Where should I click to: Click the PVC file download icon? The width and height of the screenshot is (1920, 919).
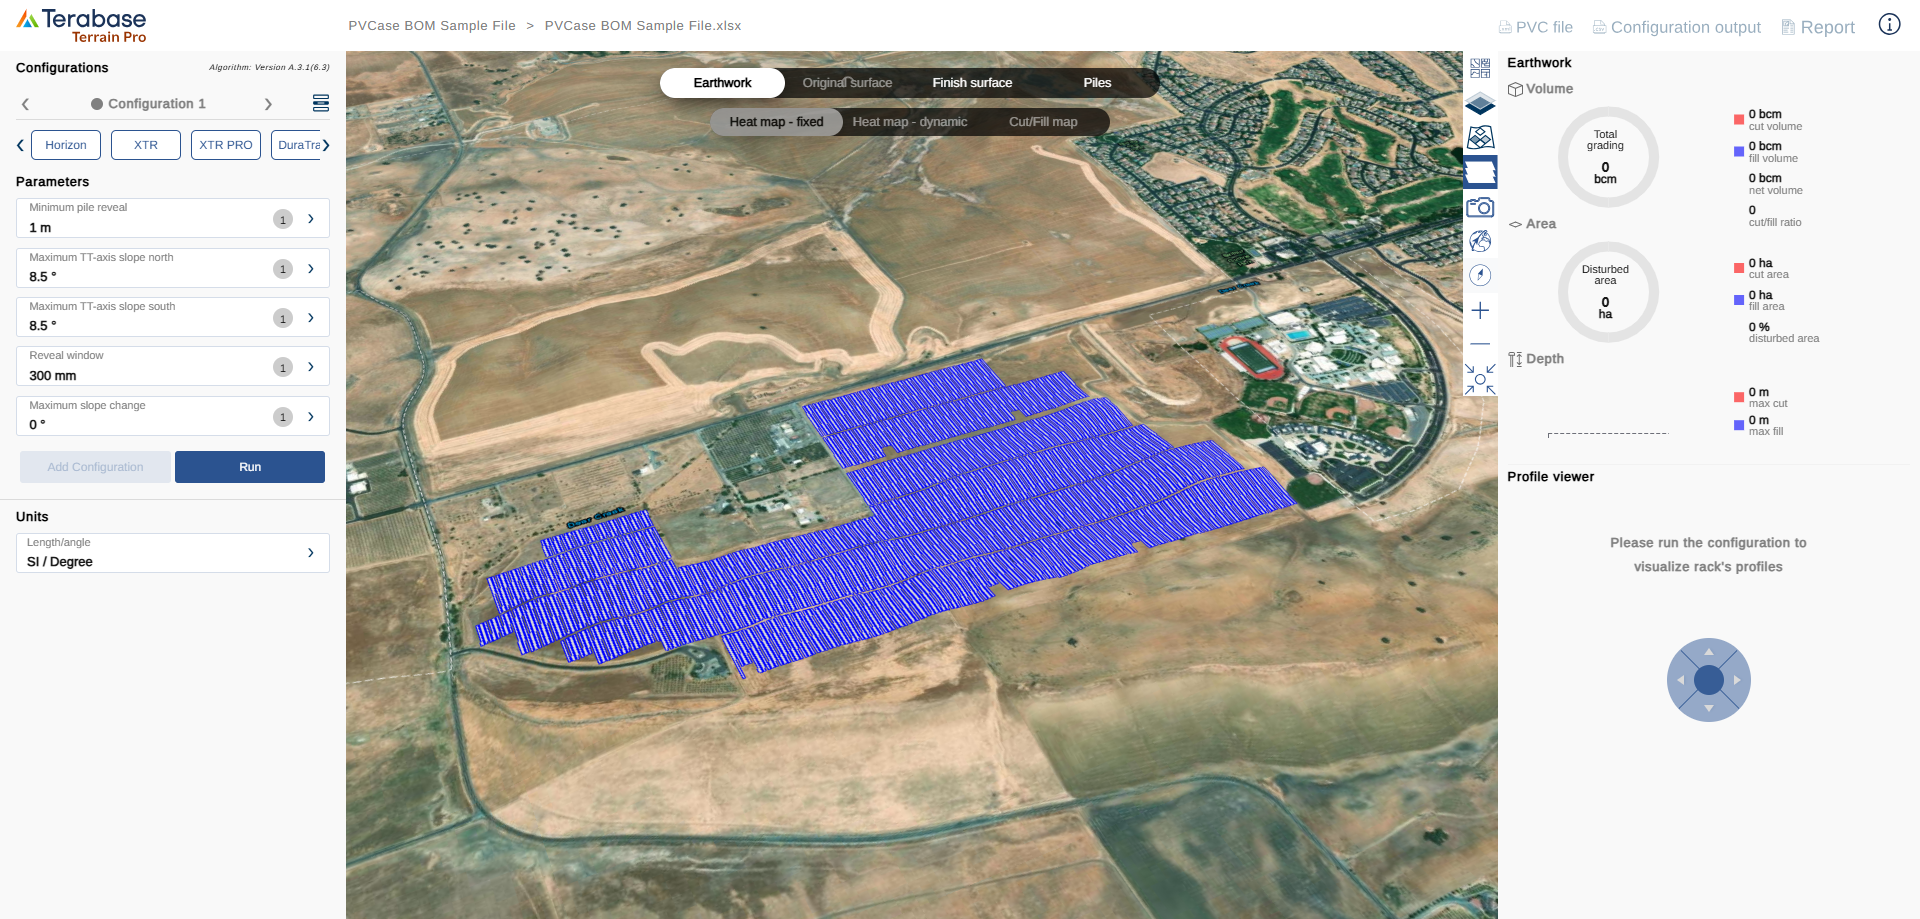1505,27
